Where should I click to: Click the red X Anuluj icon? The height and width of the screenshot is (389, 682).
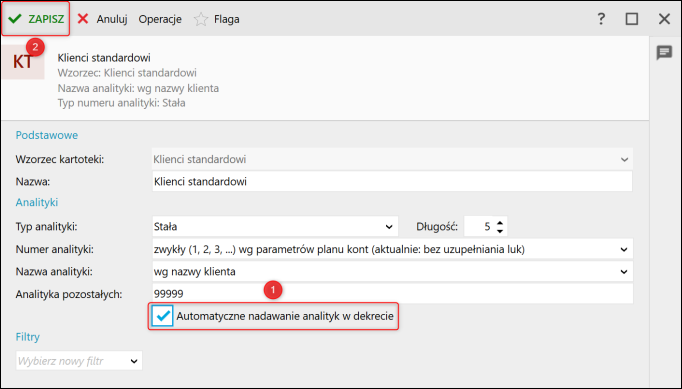point(83,19)
